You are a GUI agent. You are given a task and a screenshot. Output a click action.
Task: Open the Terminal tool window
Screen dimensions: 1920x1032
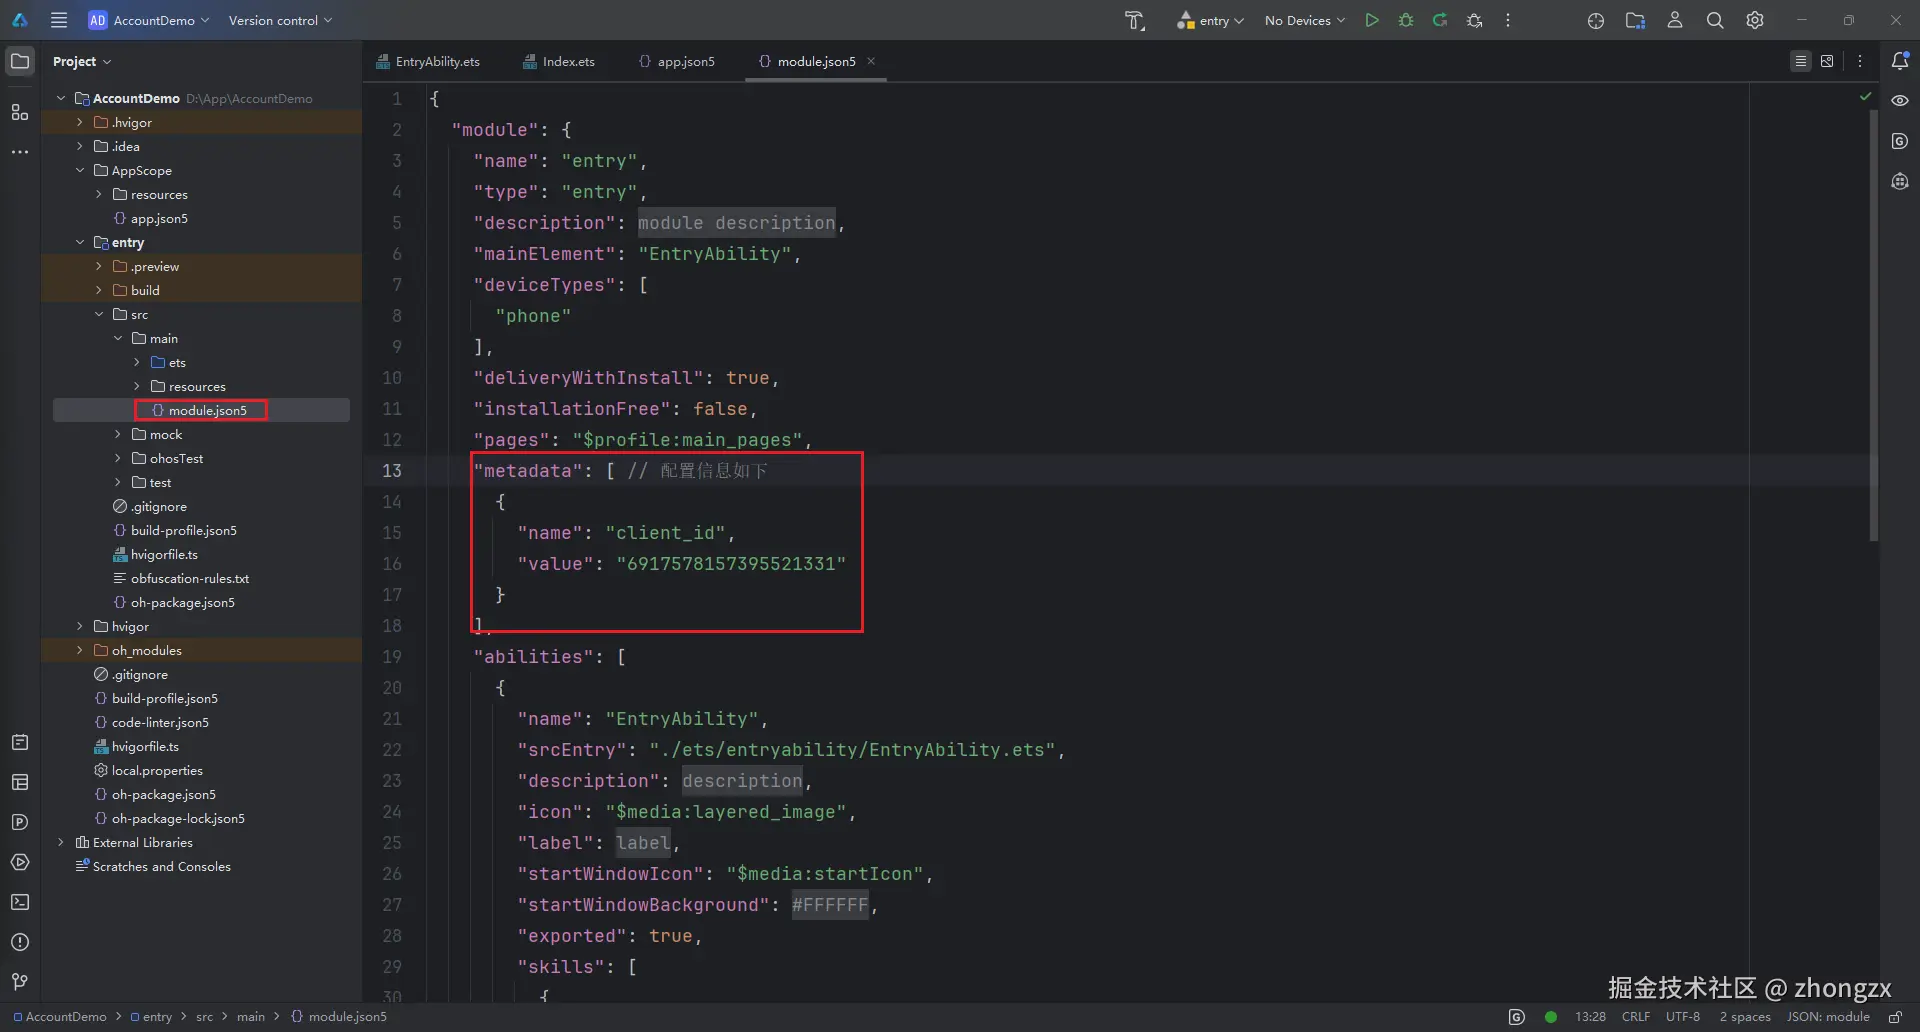coord(20,902)
